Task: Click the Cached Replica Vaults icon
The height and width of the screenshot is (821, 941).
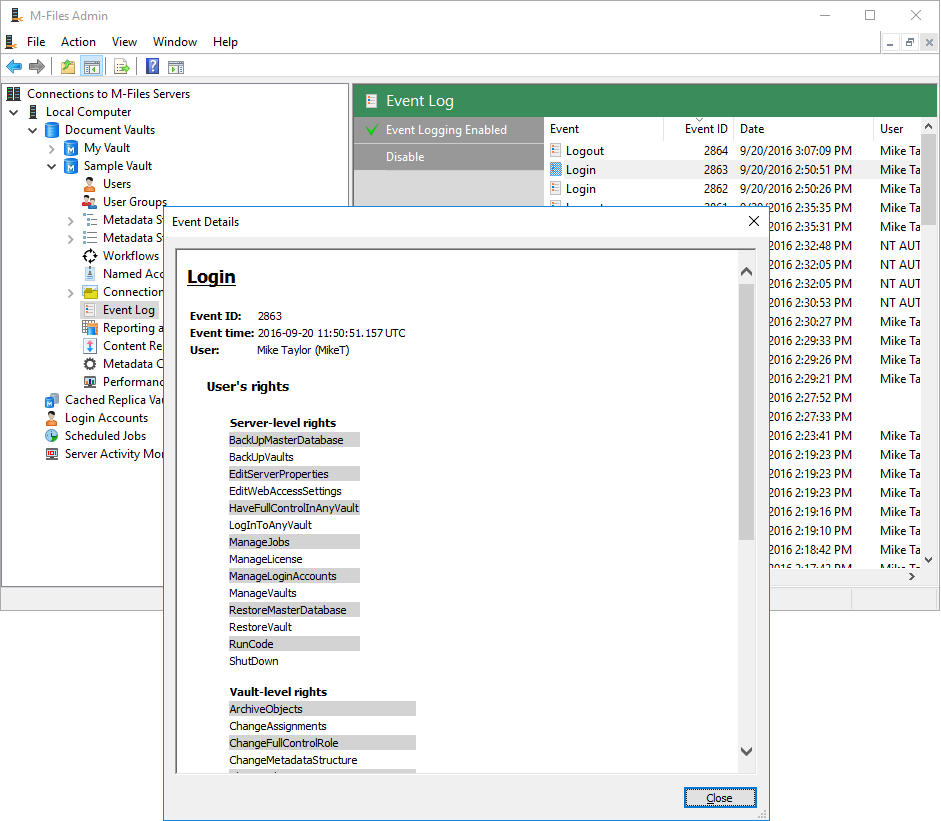Action: [52, 400]
